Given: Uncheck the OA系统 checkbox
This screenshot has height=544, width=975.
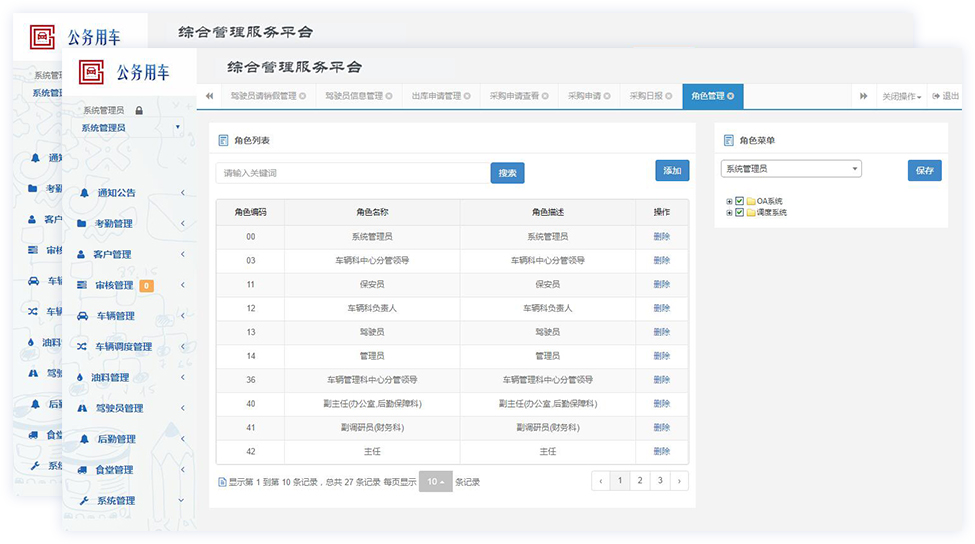Looking at the screenshot, I should (739, 201).
